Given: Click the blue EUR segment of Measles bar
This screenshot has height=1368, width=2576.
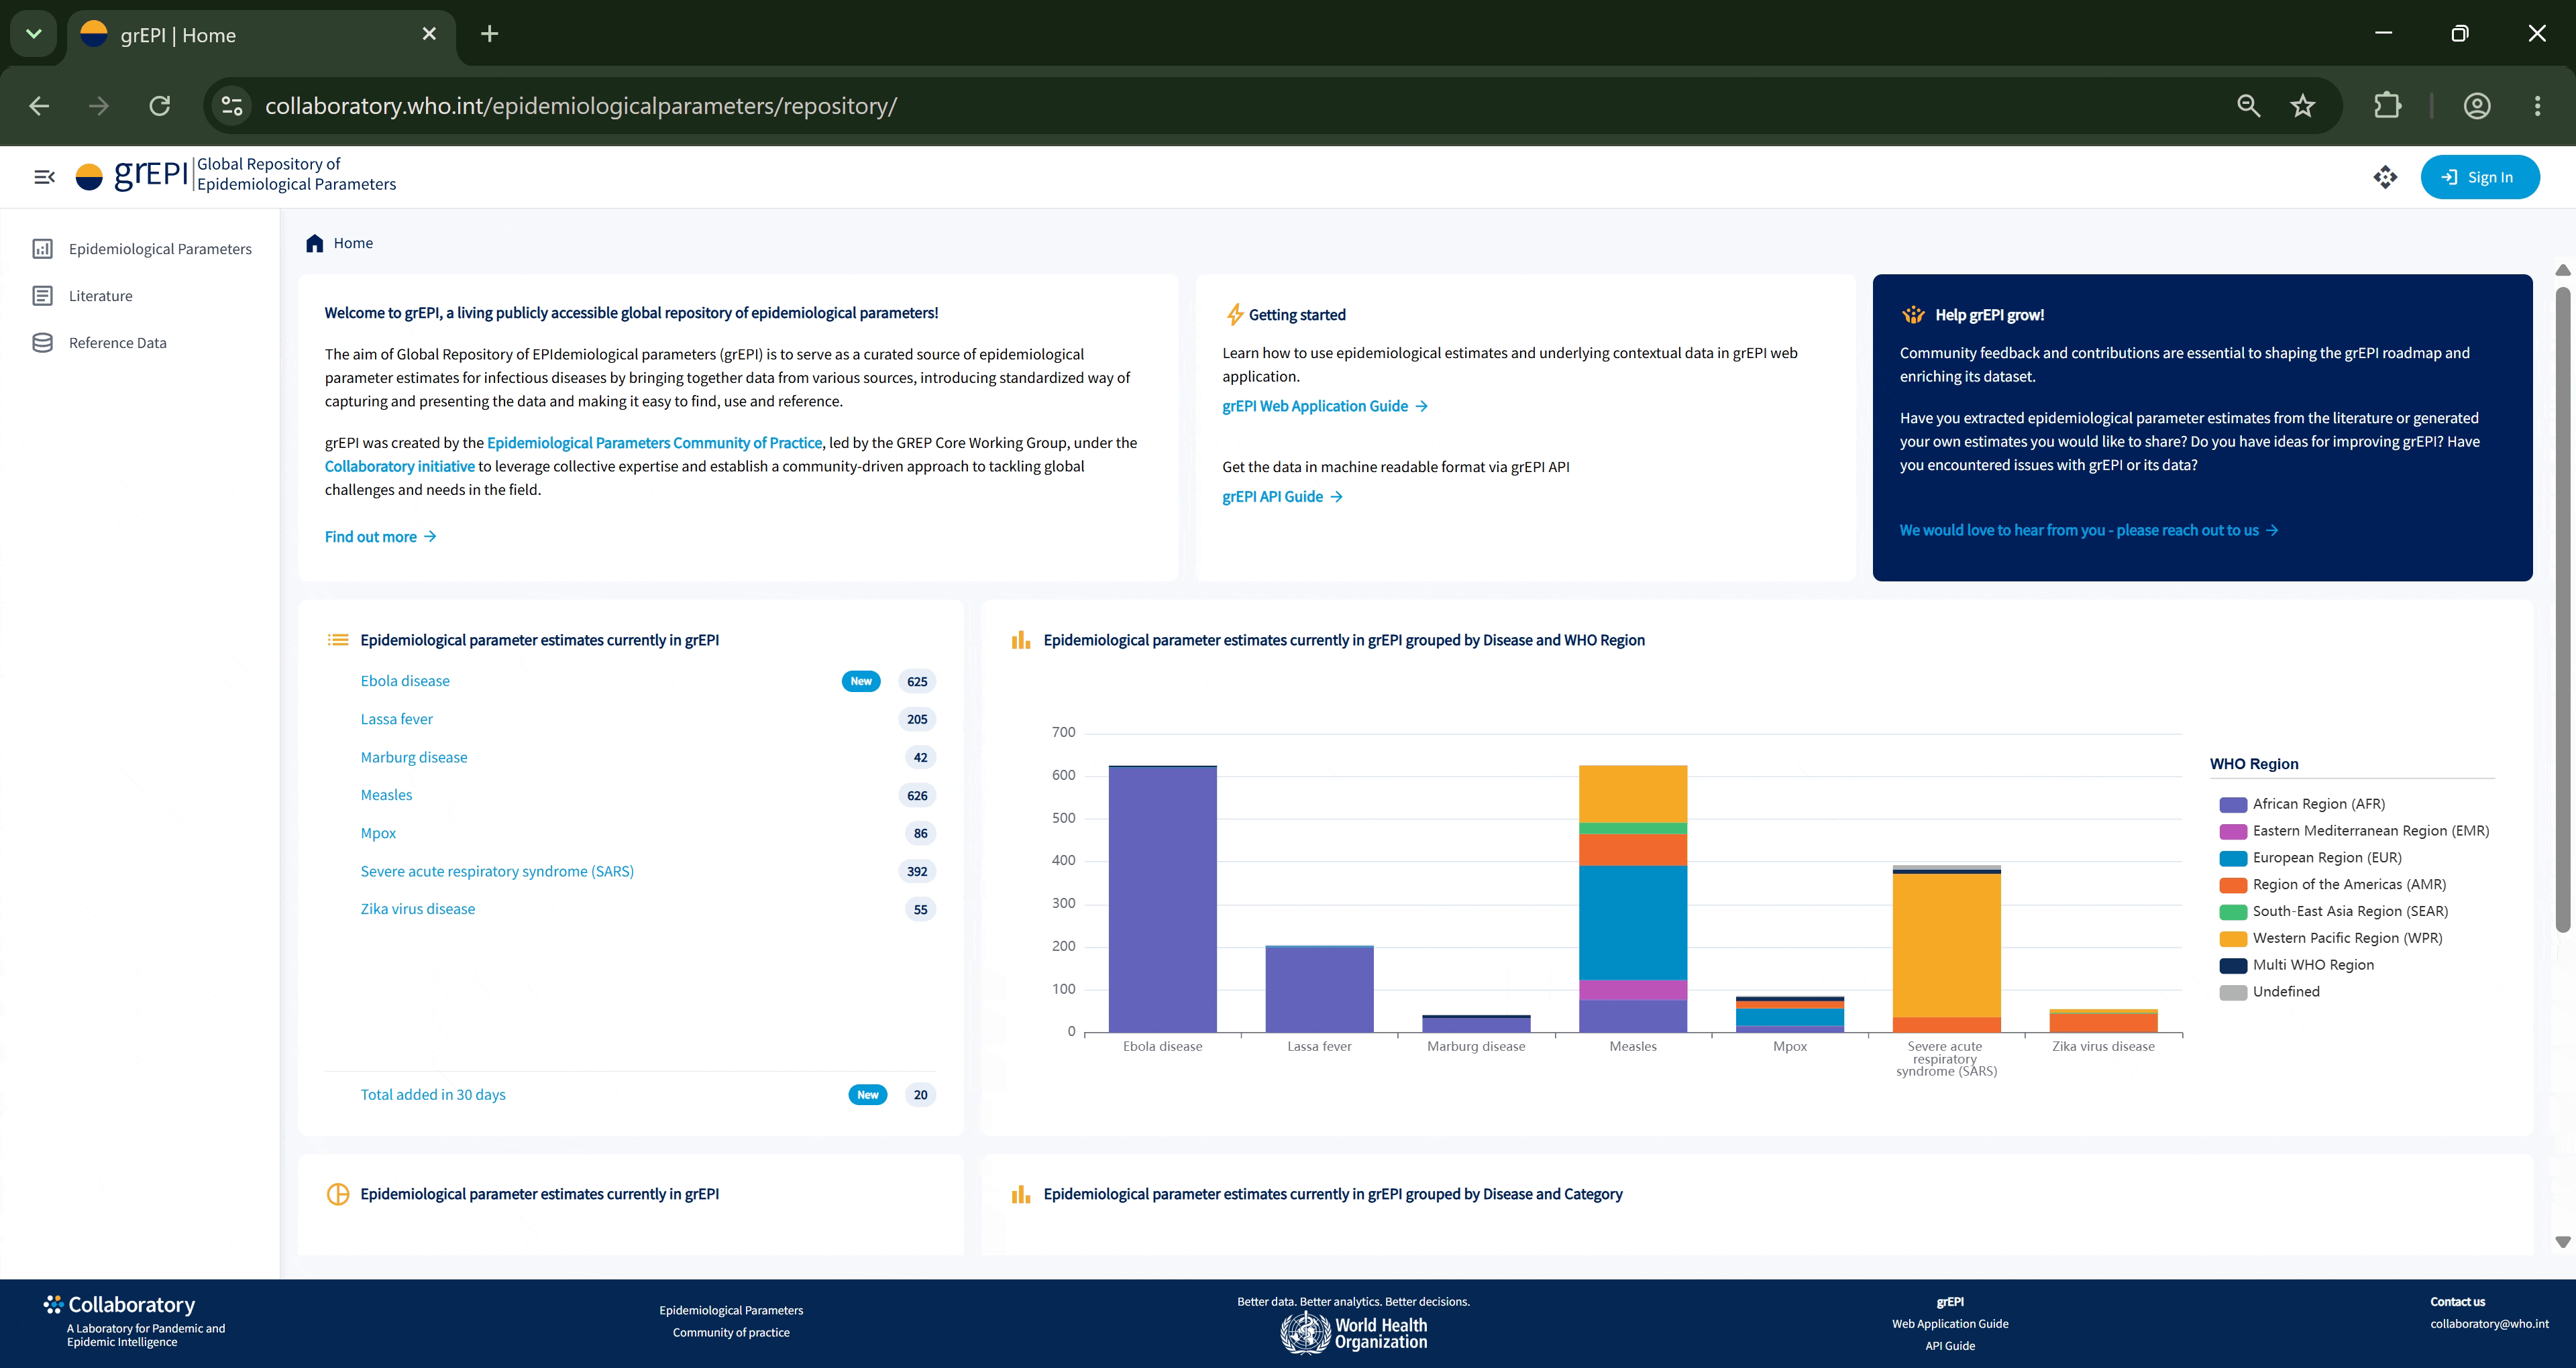Looking at the screenshot, I should click(1633, 923).
